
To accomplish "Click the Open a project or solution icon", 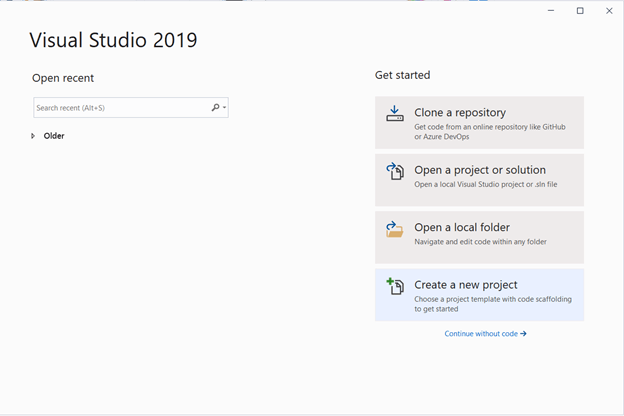I will pyautogui.click(x=395, y=171).
